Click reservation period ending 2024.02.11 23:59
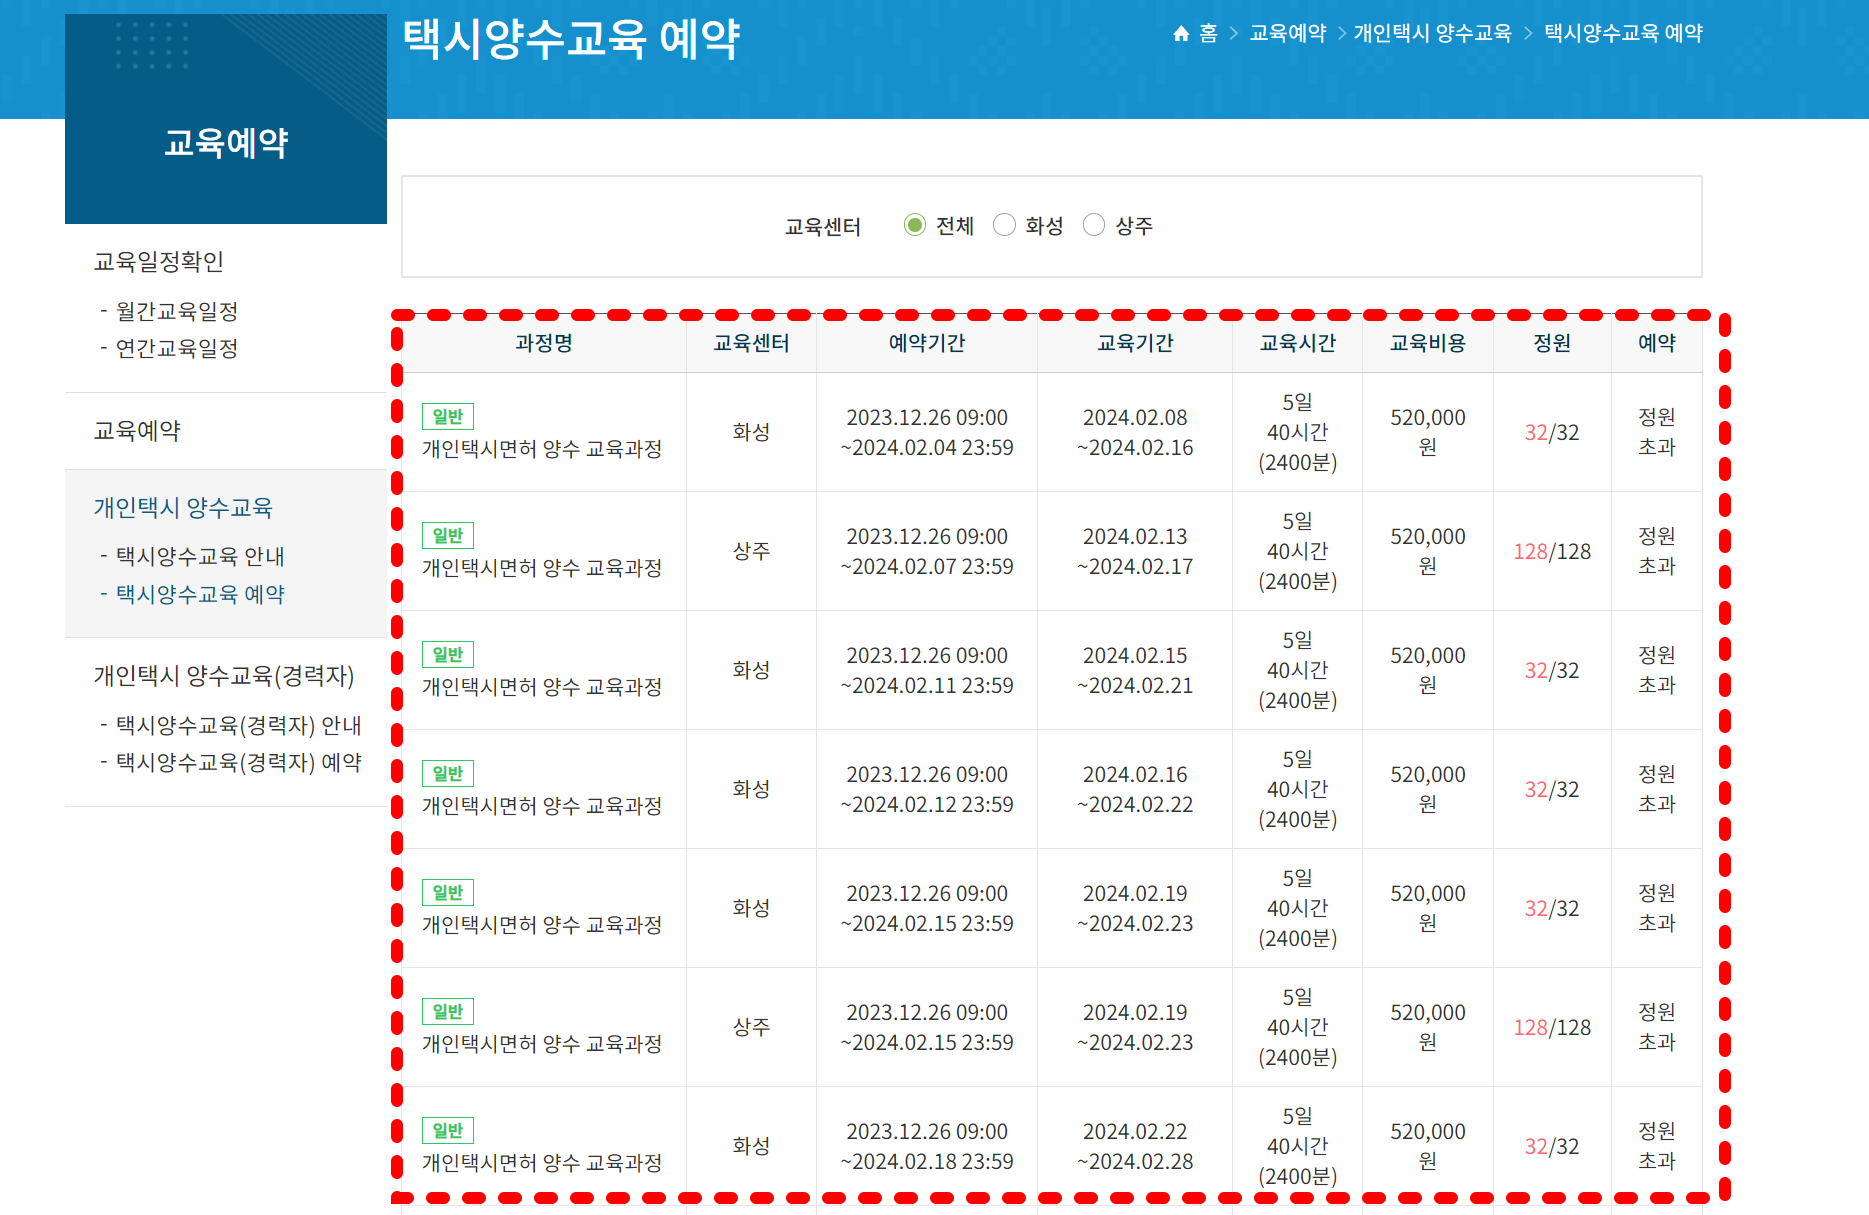The image size is (1869, 1215). 927,671
